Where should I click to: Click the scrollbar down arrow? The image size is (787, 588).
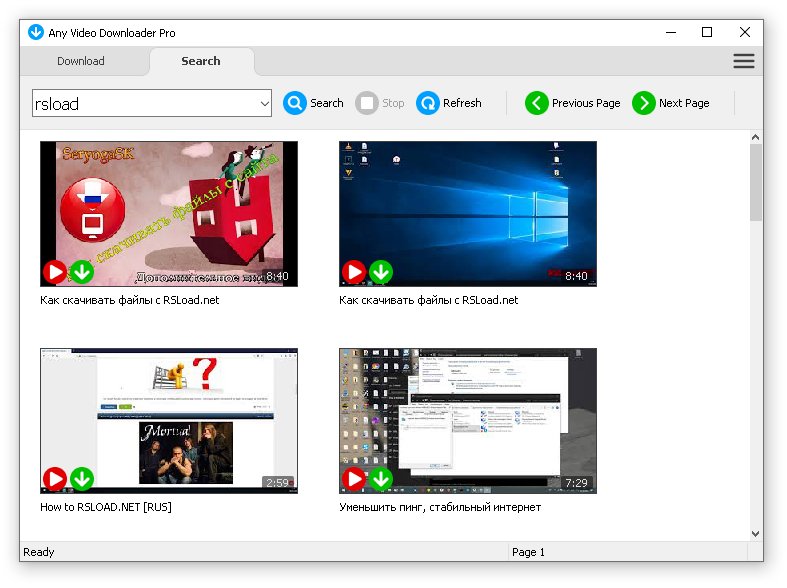click(x=755, y=534)
